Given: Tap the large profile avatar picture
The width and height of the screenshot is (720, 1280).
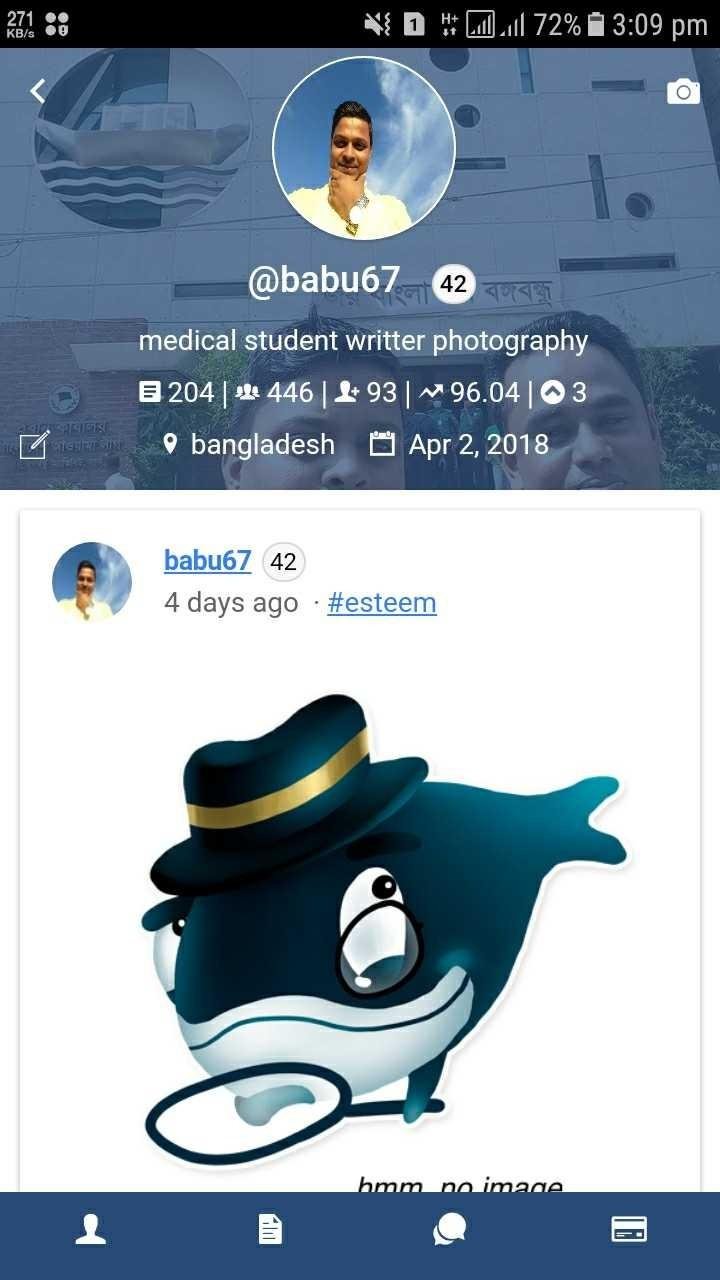Looking at the screenshot, I should 364,149.
